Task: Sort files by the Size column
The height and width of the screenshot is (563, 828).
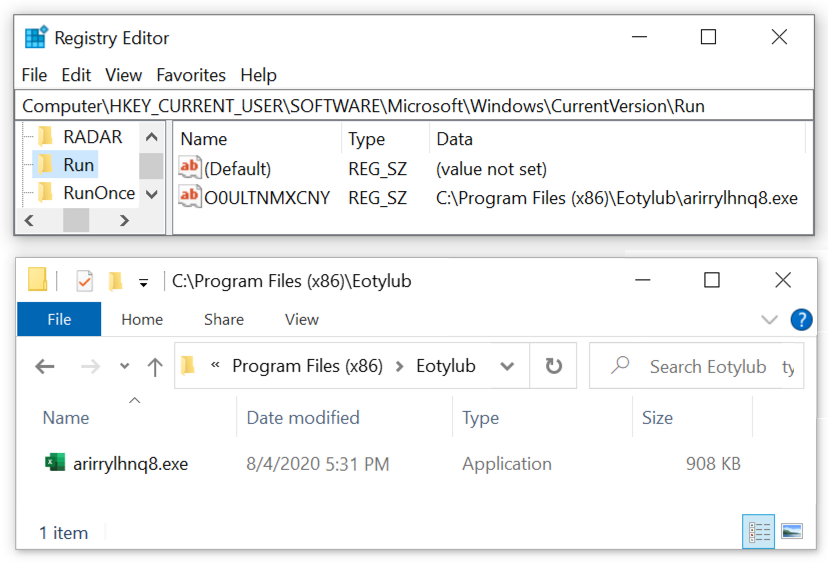Action: pos(657,418)
